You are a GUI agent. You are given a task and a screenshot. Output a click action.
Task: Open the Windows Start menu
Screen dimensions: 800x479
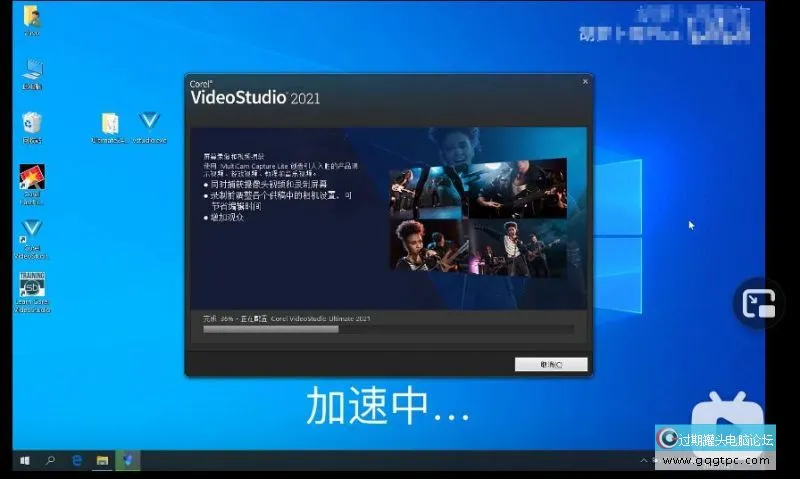[24, 461]
